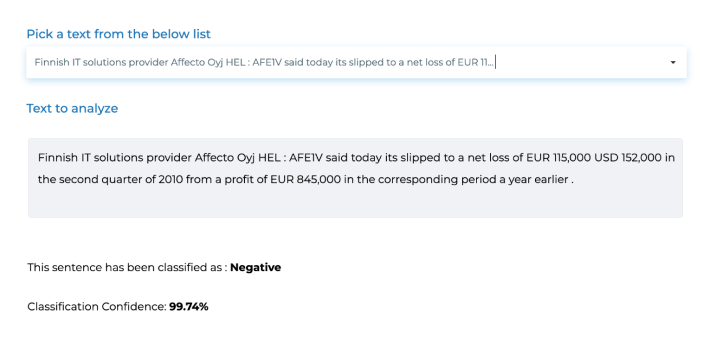Viewport: 710px width, 361px height.
Task: Click the selected Finnish IT solutions text in the combo box
Action: coord(264,63)
